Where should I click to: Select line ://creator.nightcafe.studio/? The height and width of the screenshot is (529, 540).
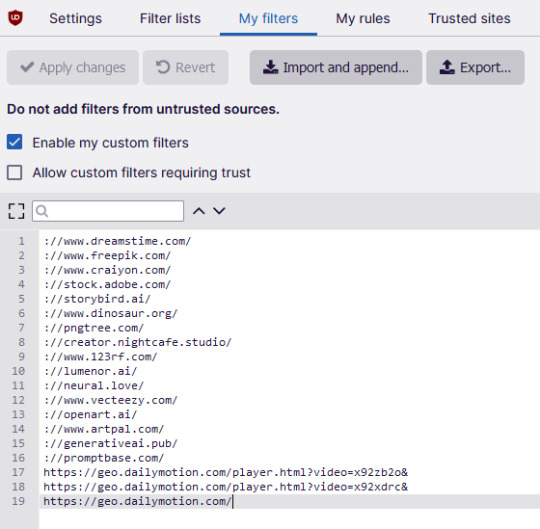137,342
